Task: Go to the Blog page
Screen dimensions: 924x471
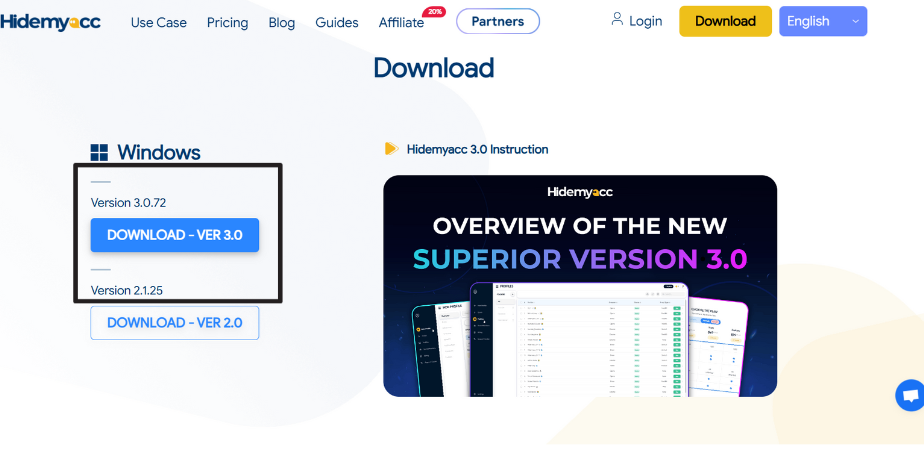Action: [x=282, y=22]
